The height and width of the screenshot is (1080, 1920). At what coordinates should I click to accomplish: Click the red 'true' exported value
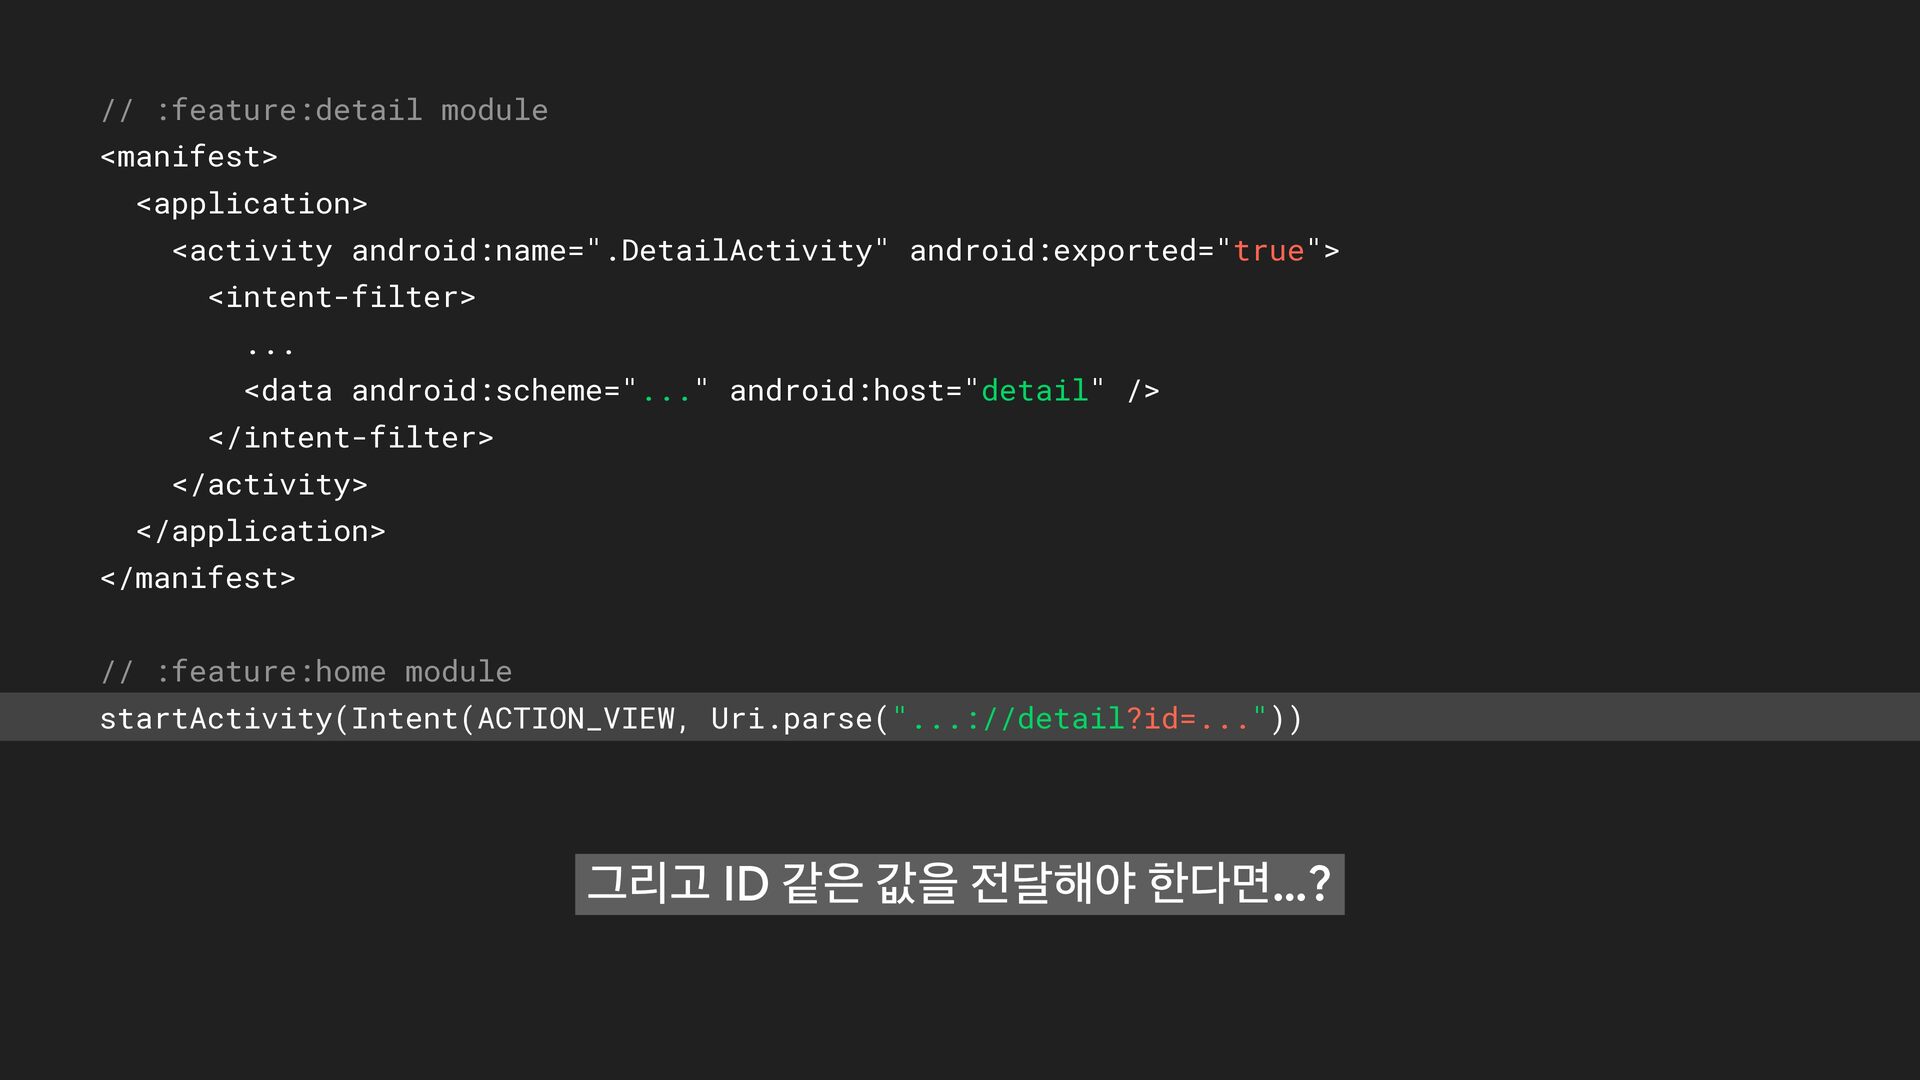pyautogui.click(x=1268, y=251)
